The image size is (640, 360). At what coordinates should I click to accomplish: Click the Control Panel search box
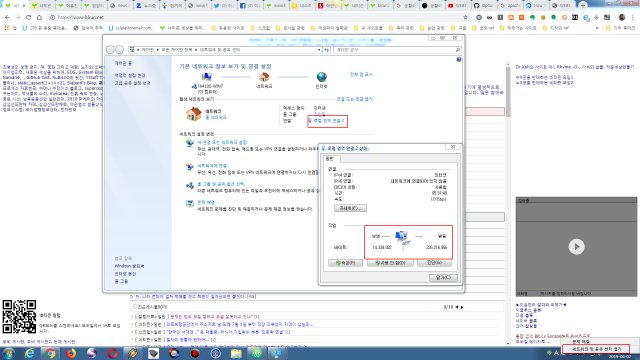coord(397,50)
